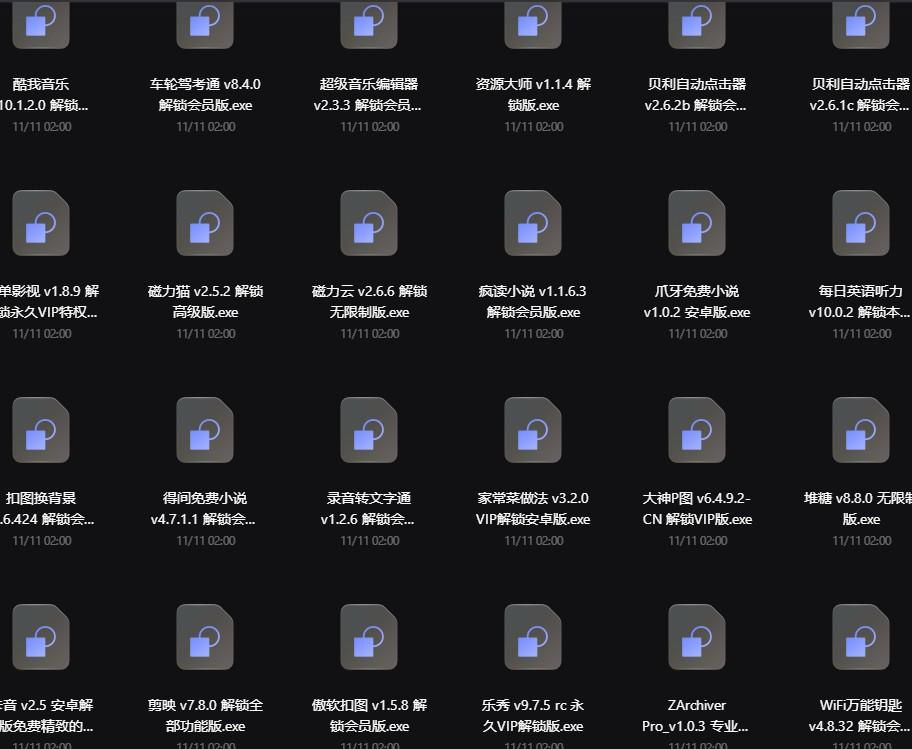Screen dimensions: 912x749
Task: Click the file name 贝利自动点击器 v2.6.2b
Action: click(x=696, y=95)
